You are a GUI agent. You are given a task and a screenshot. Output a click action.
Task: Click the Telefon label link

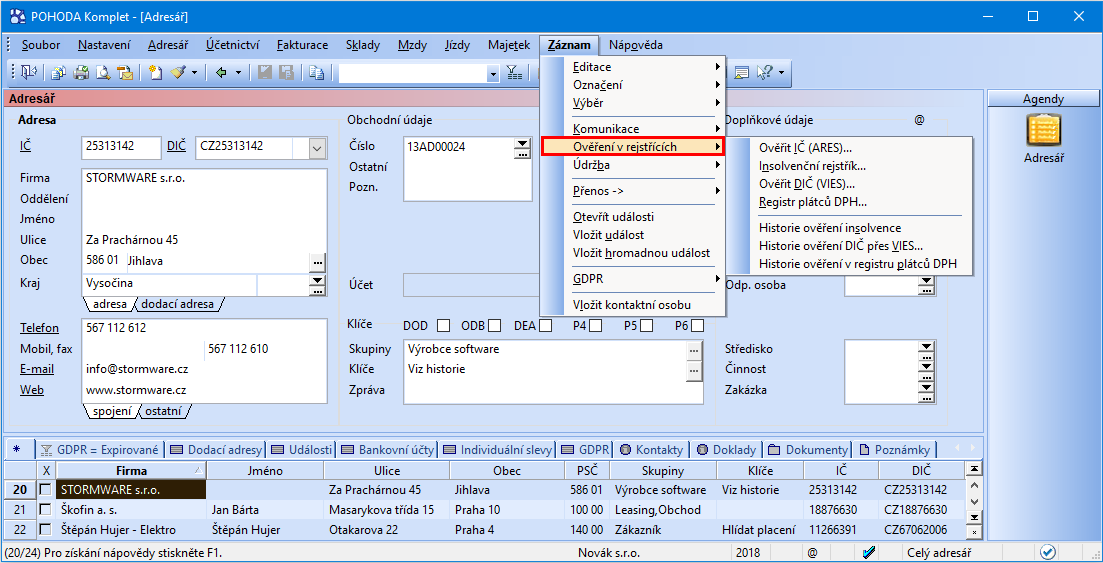click(x=39, y=328)
